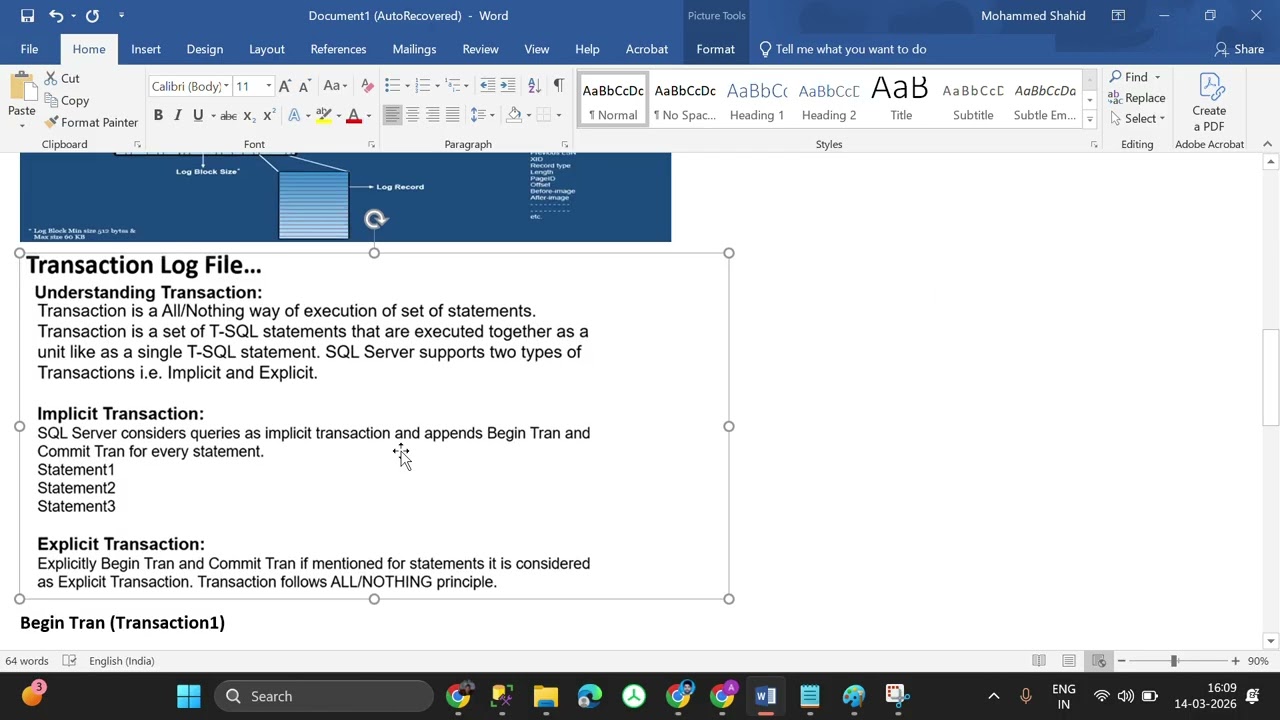Click the Windows taskbar Search box
Image resolution: width=1280 pixels, height=720 pixels.
(x=324, y=696)
